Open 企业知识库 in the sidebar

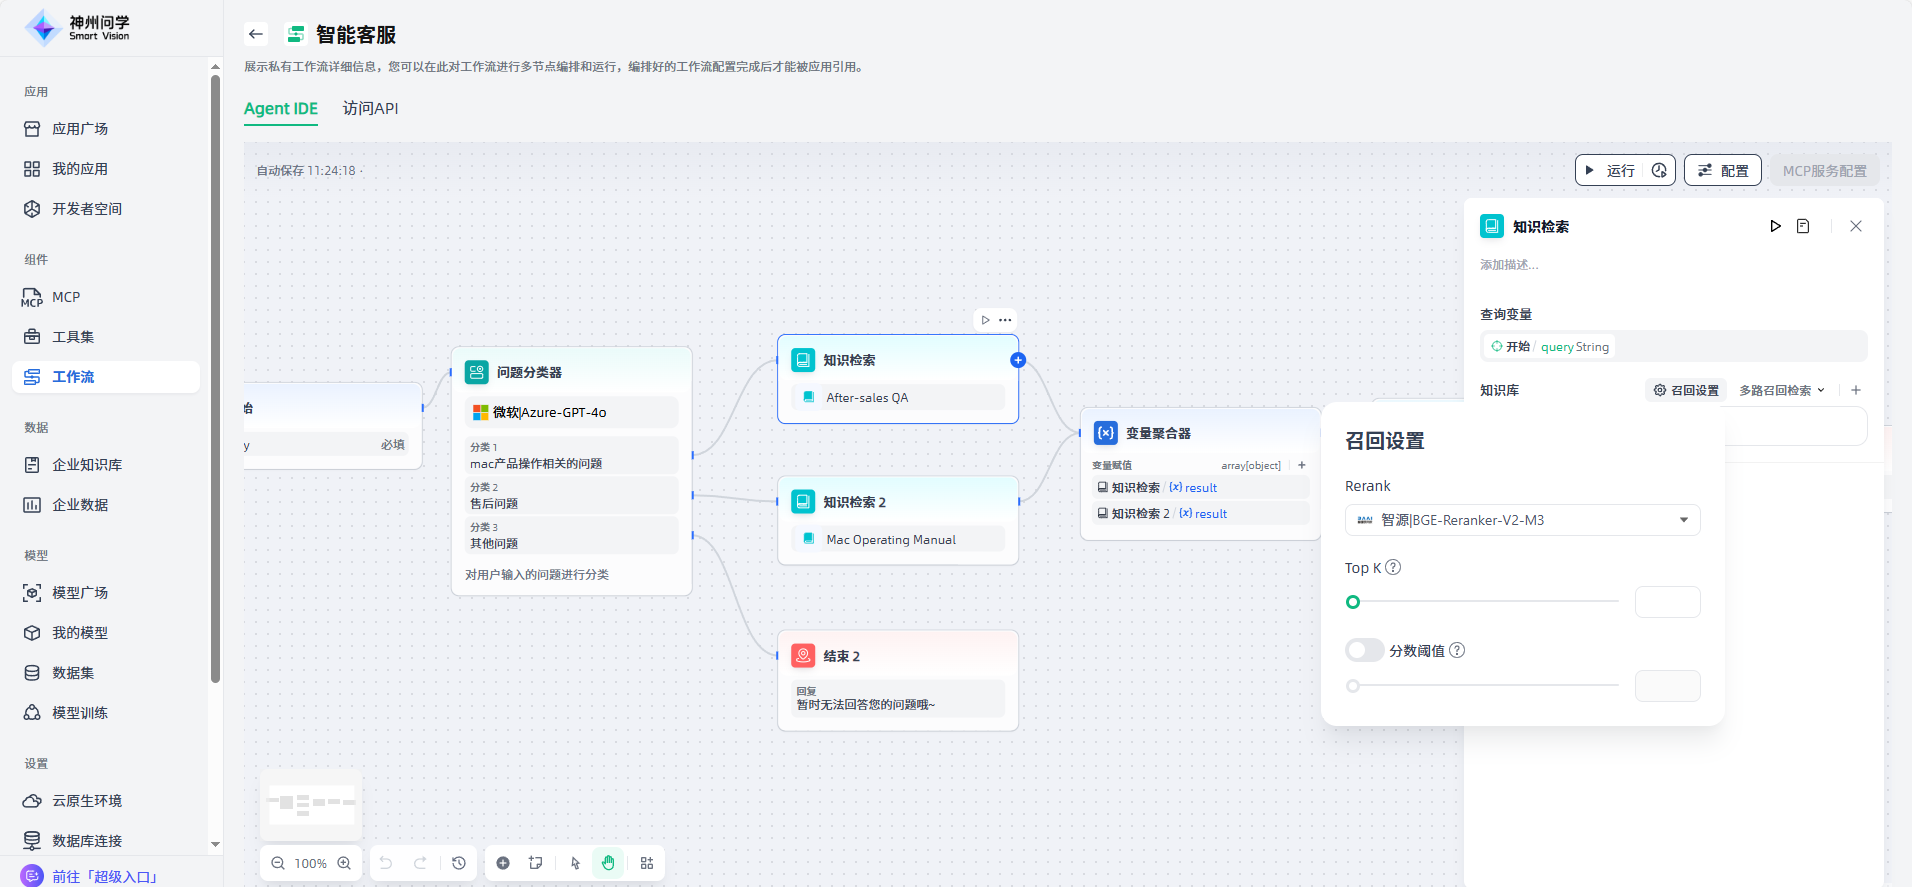[87, 465]
